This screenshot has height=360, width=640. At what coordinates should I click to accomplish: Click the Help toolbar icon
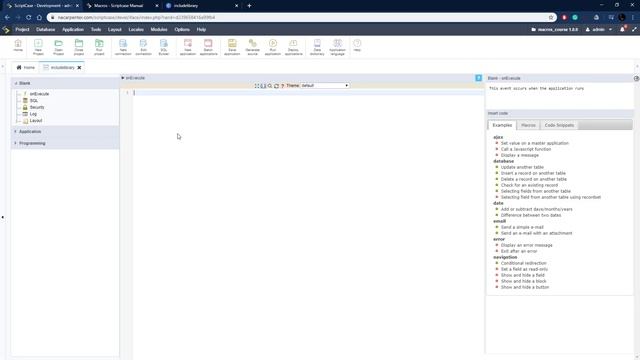pyautogui.click(x=357, y=45)
